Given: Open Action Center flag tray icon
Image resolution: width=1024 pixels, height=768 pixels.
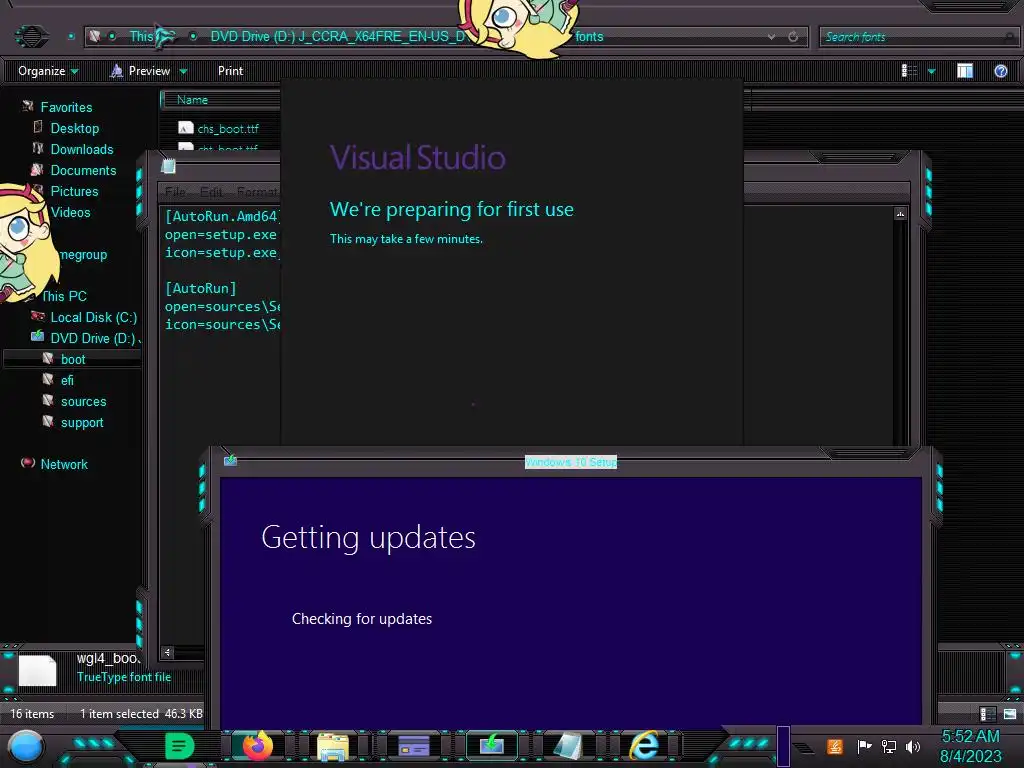Looking at the screenshot, I should pos(864,746).
